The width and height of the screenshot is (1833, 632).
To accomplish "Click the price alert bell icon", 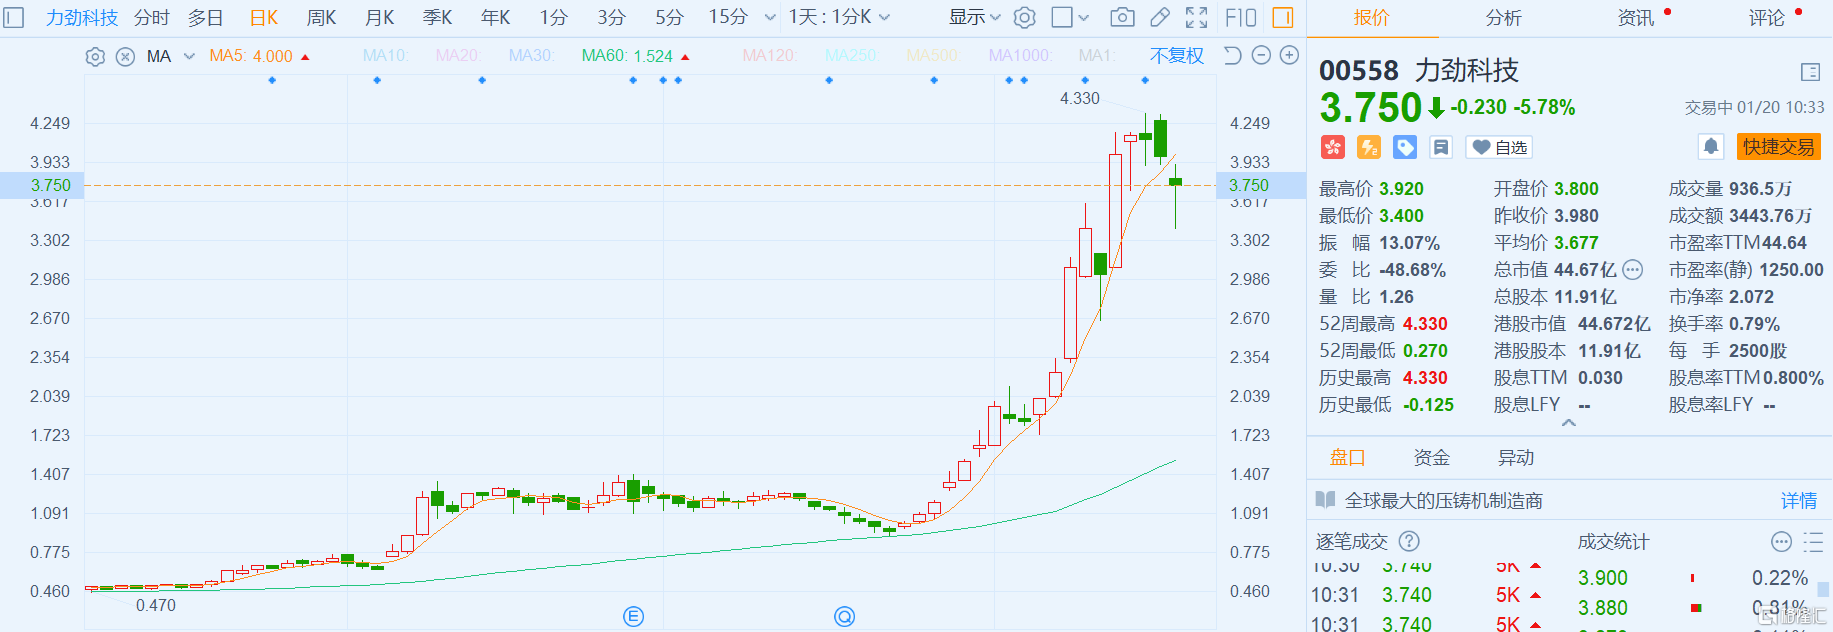I will (x=1711, y=147).
